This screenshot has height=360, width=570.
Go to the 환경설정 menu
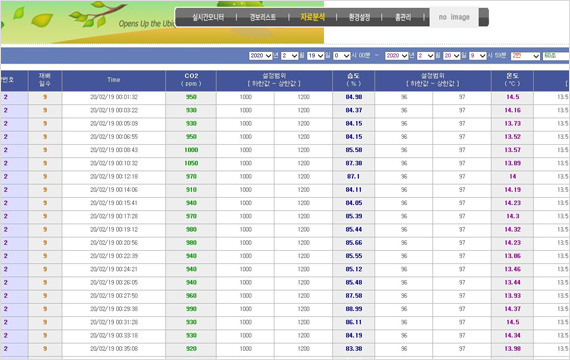[359, 17]
